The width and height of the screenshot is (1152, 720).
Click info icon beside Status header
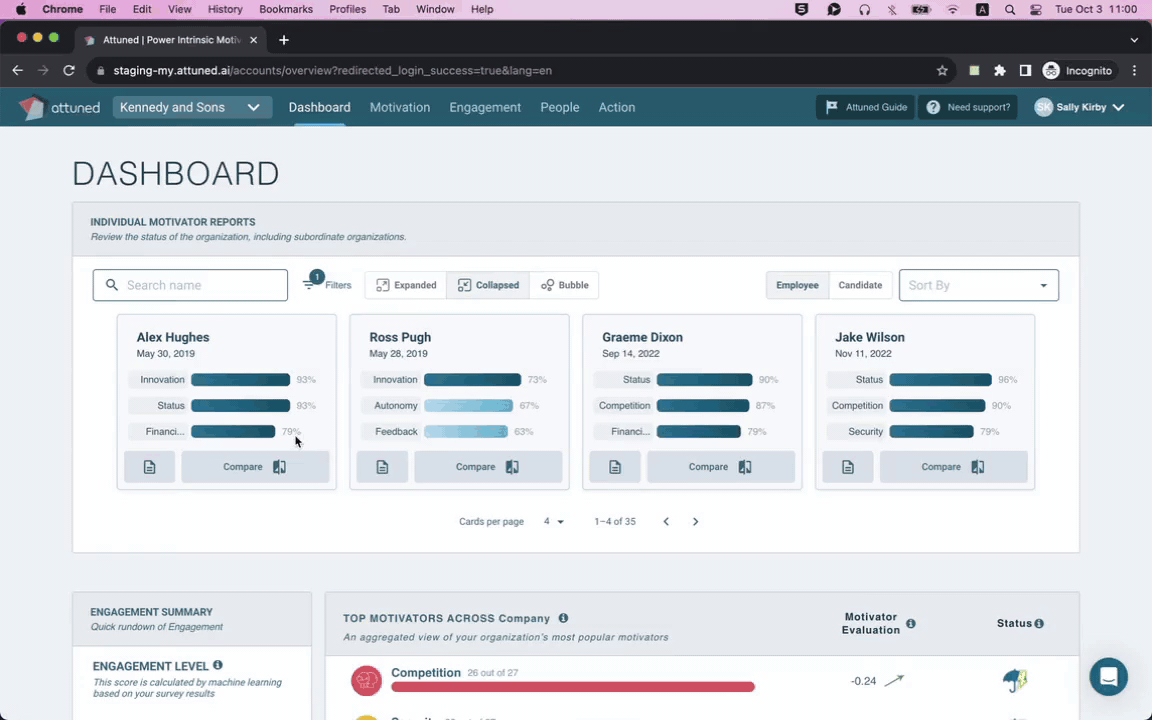coord(1039,623)
